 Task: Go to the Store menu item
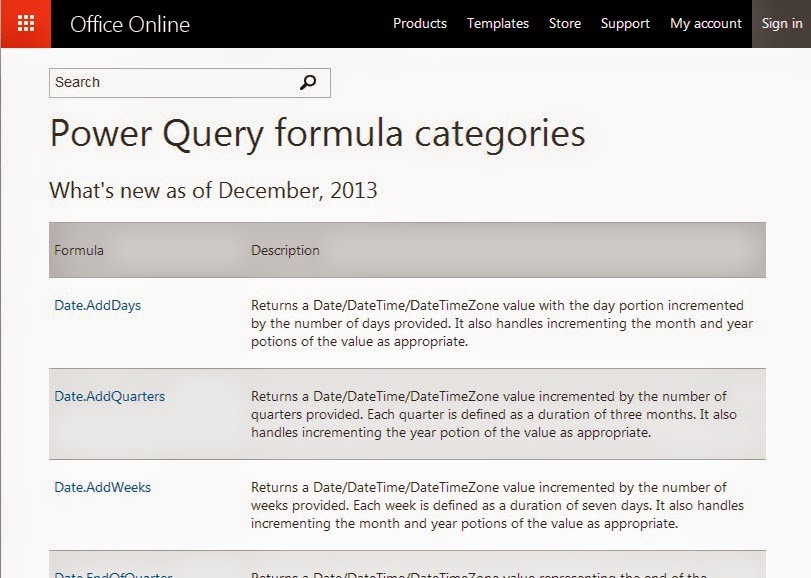(x=564, y=24)
